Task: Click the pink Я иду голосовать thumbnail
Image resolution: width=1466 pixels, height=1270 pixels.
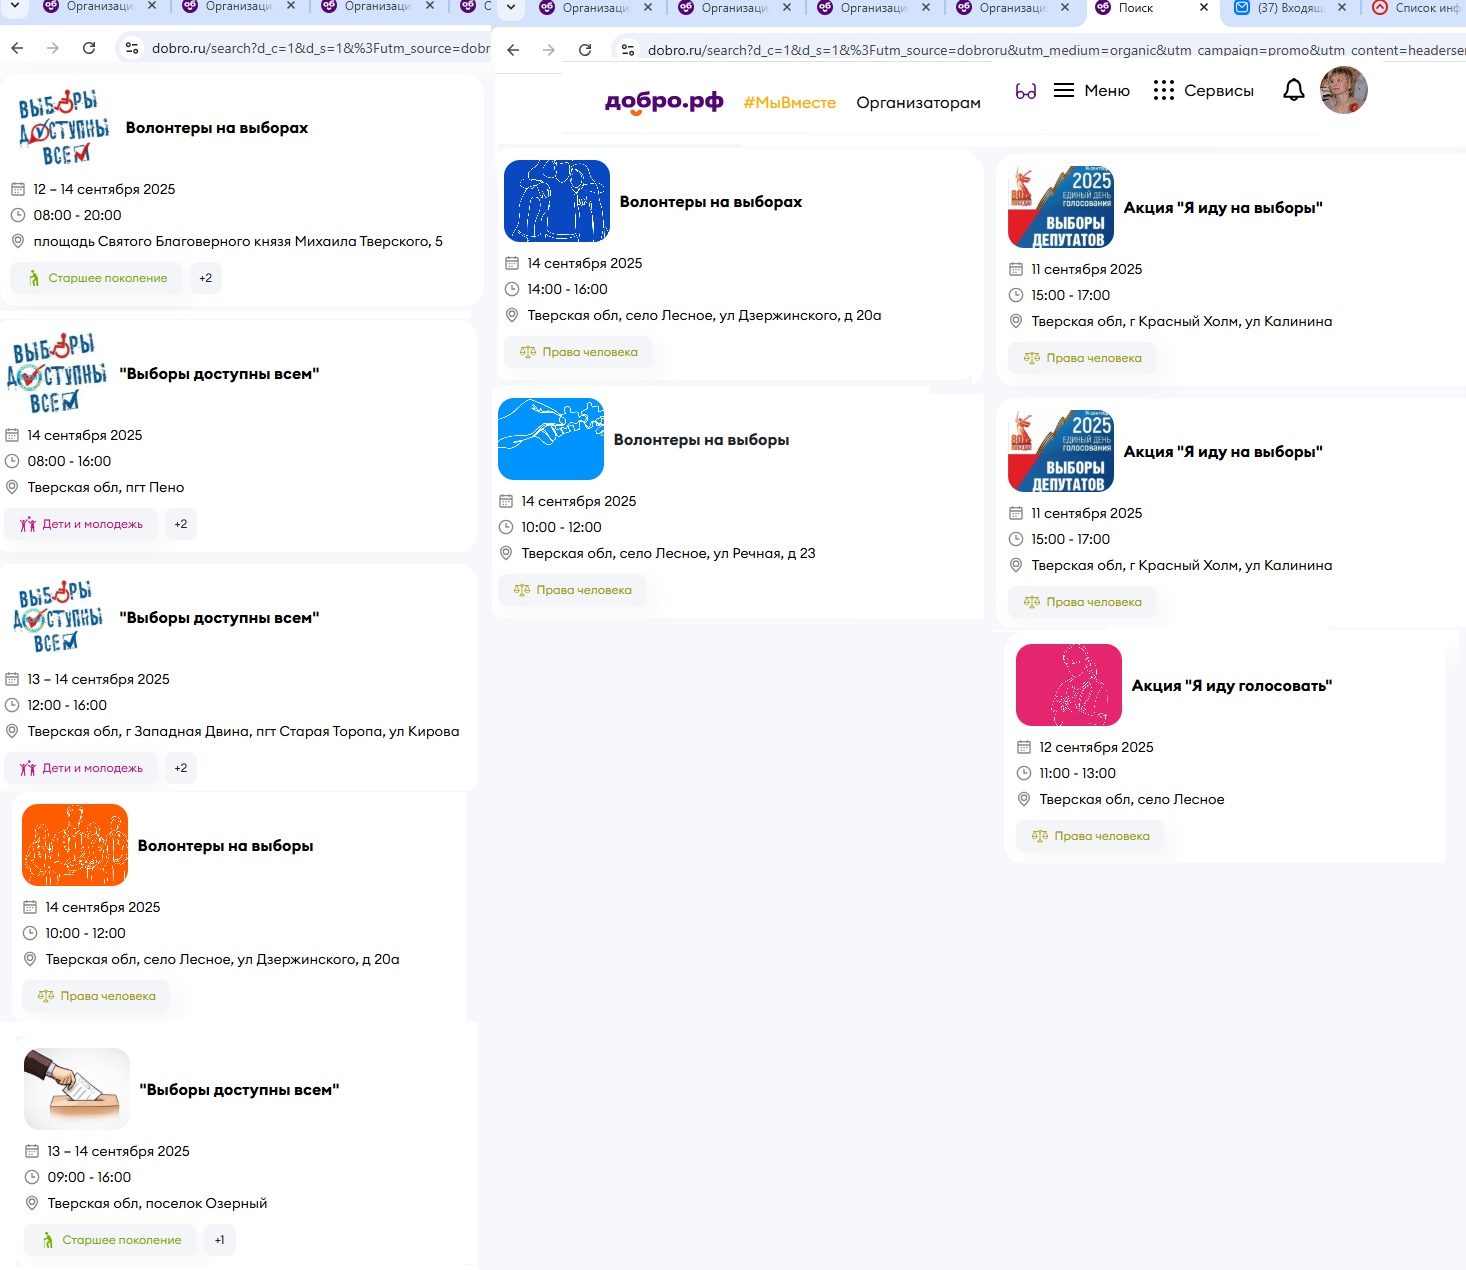Action: [x=1069, y=685]
